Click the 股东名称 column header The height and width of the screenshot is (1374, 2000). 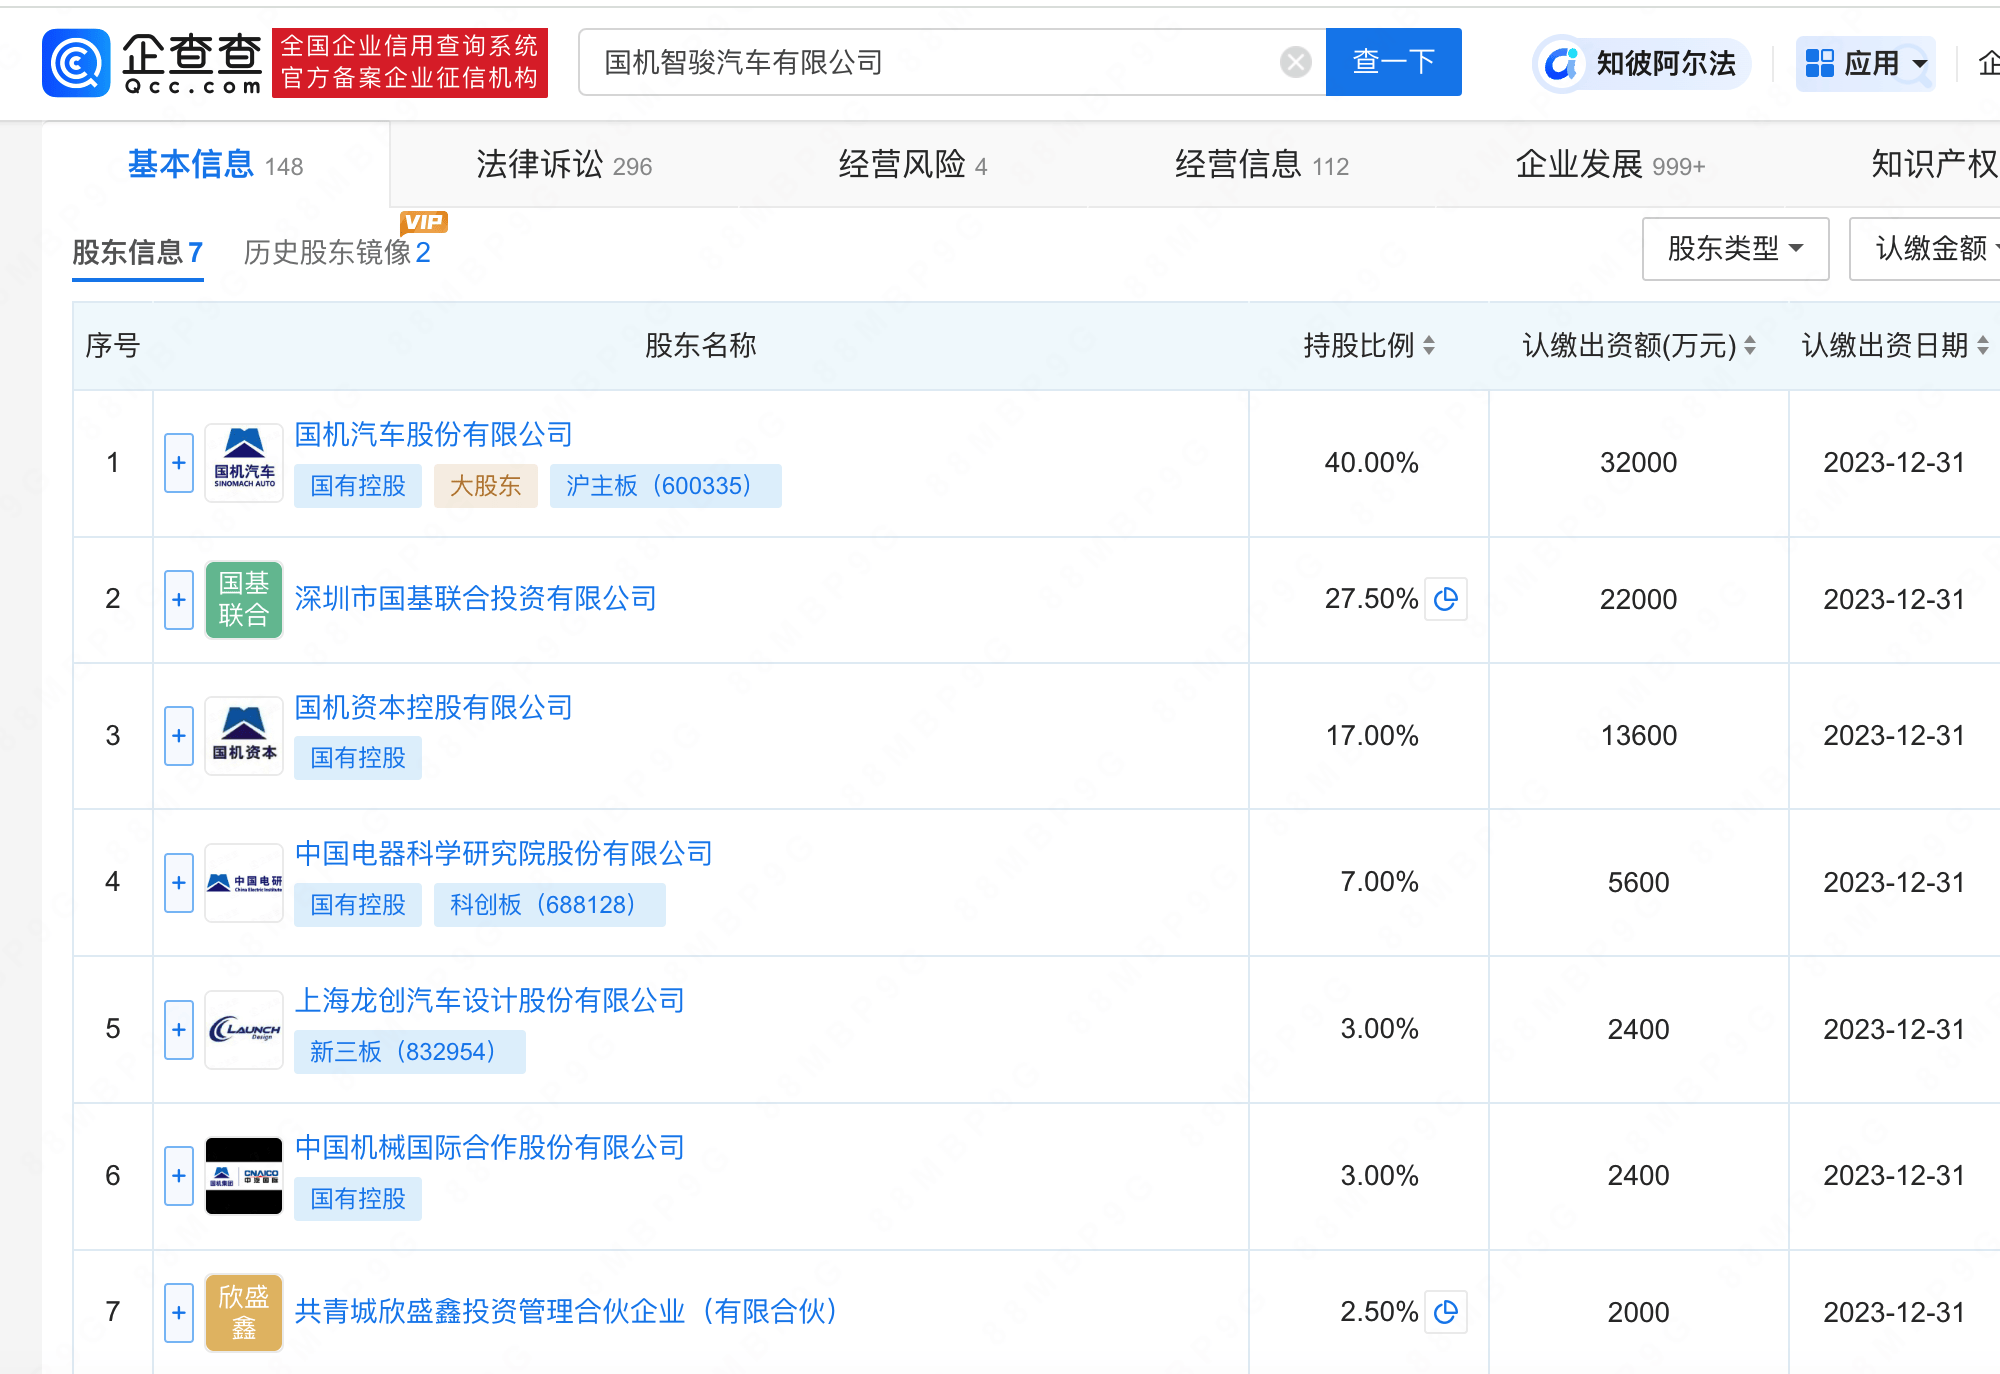coord(701,346)
